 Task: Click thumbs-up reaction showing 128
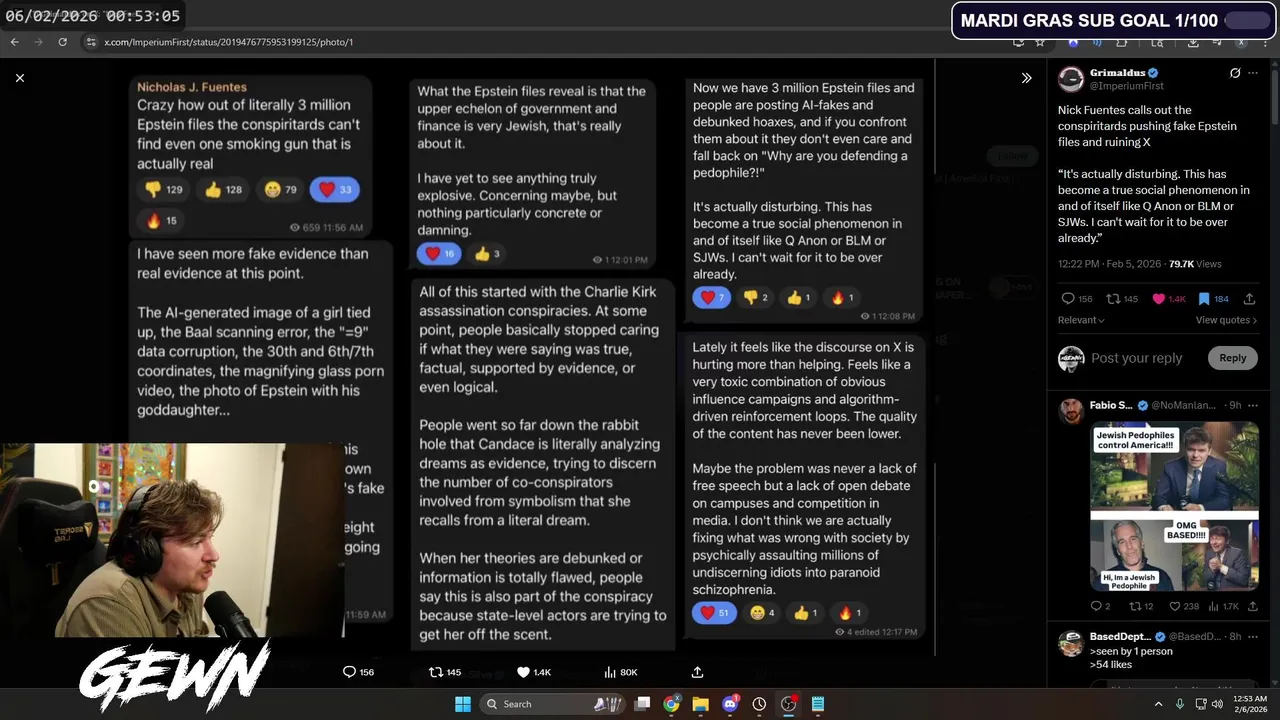click(x=223, y=189)
